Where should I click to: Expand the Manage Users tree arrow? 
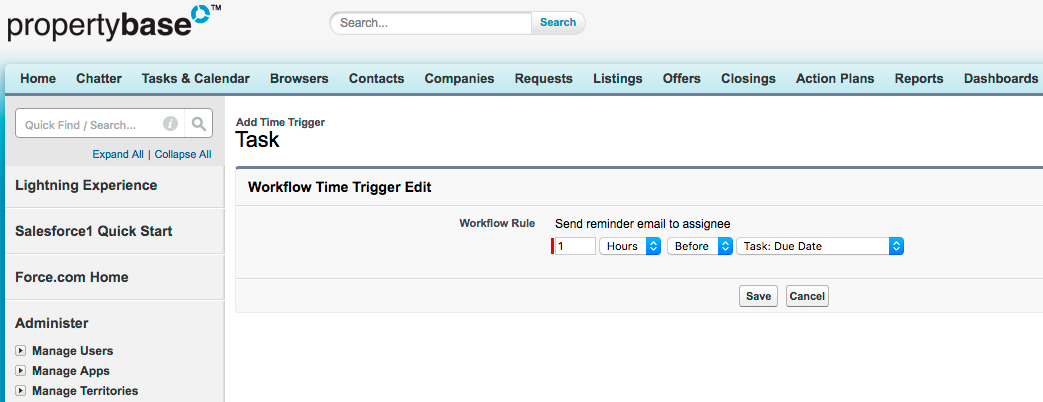pyautogui.click(x=21, y=351)
